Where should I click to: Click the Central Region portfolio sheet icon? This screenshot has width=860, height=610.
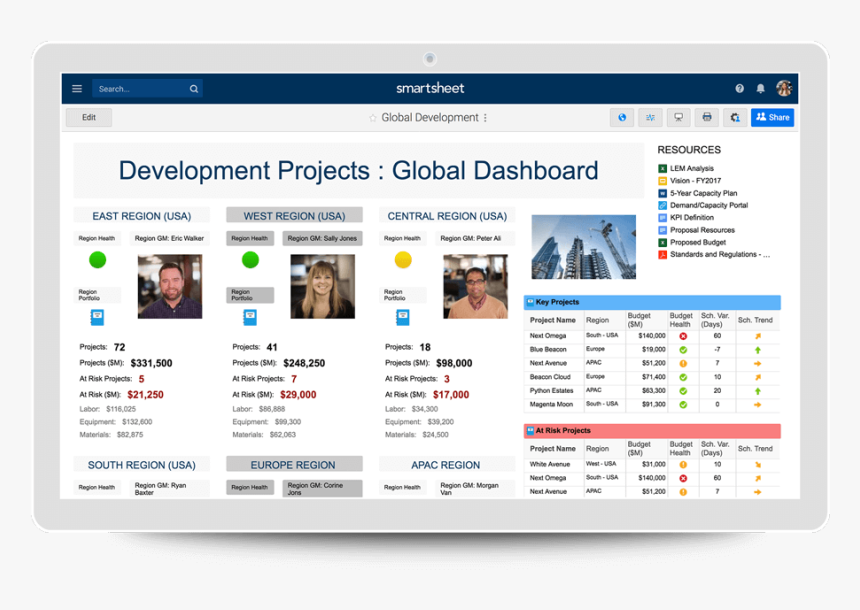click(403, 318)
